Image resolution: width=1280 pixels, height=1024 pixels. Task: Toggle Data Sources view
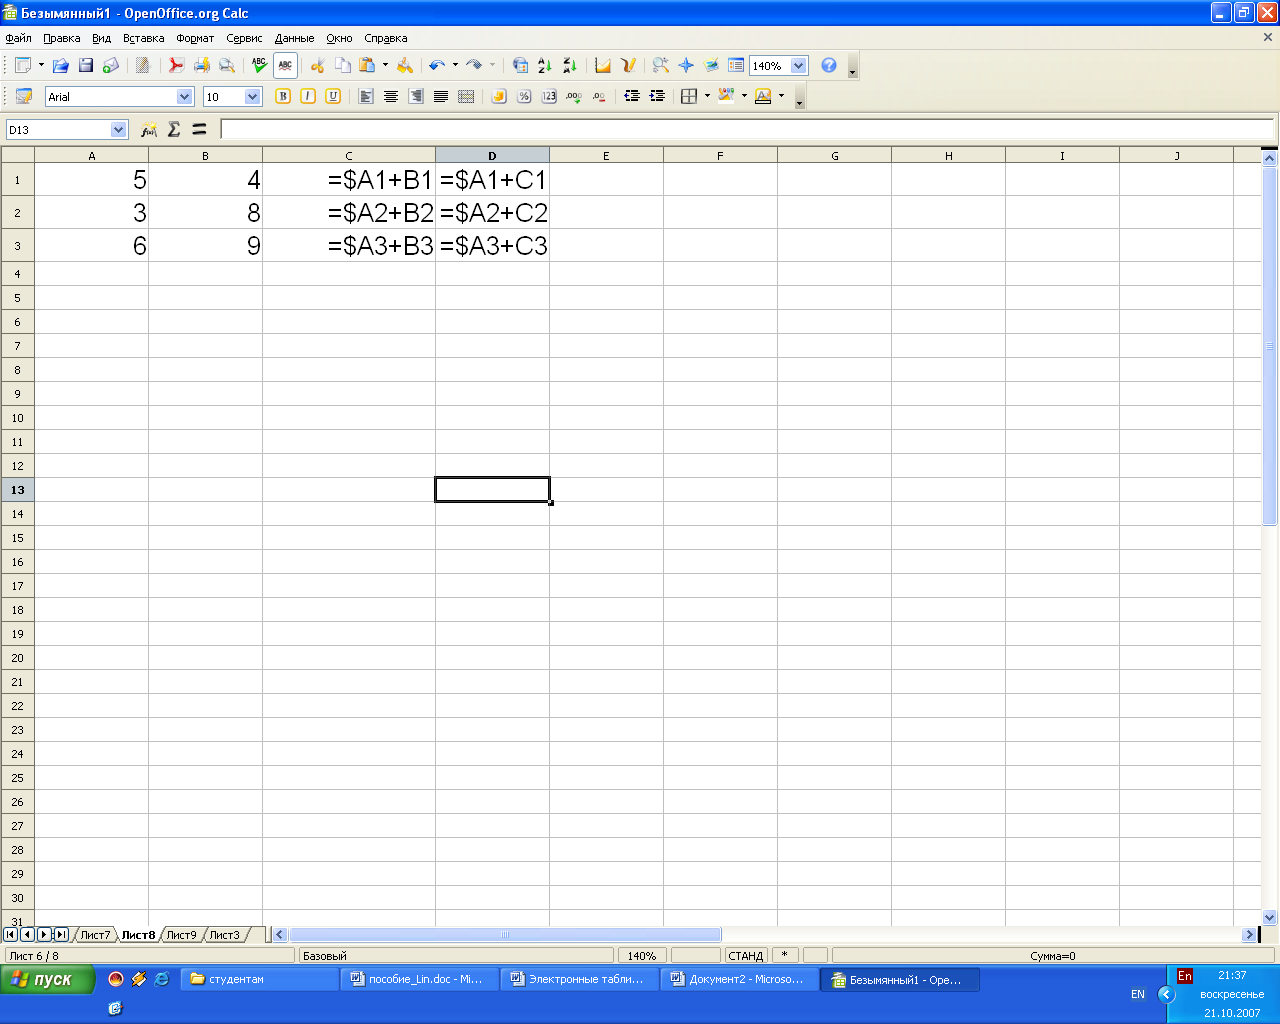pyautogui.click(x=736, y=66)
